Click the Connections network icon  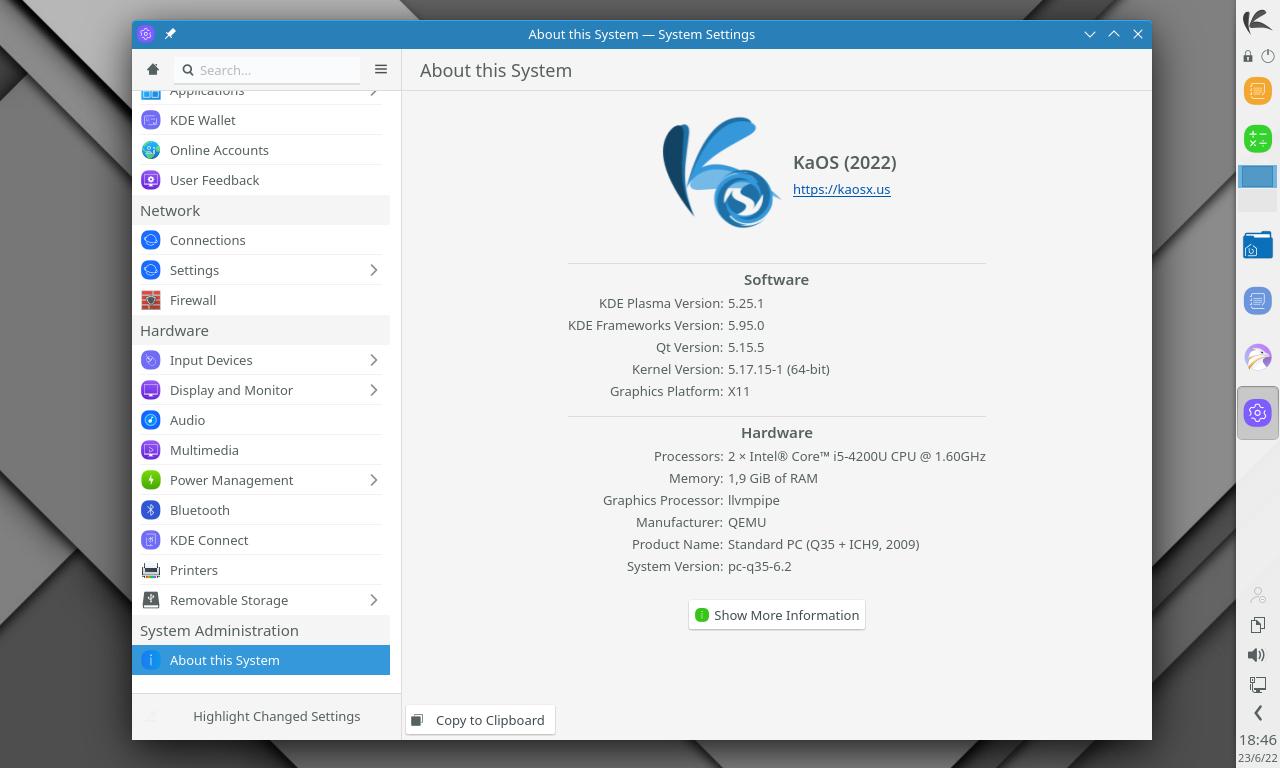(x=151, y=240)
